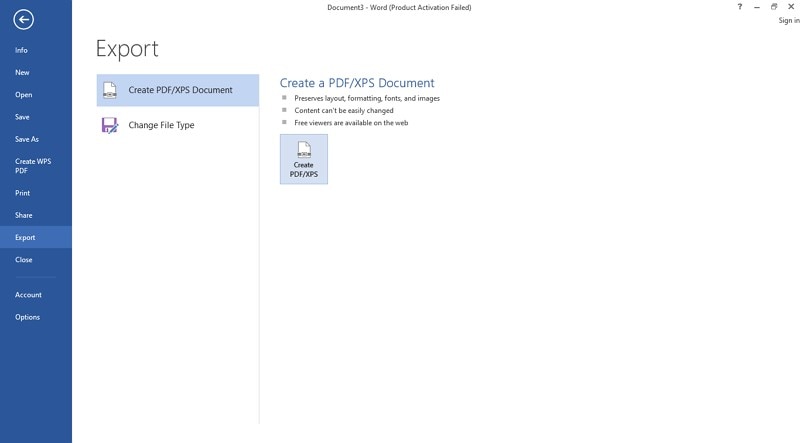The image size is (800, 443).
Task: Choose Close in the backstage sidebar
Action: (x=36, y=260)
